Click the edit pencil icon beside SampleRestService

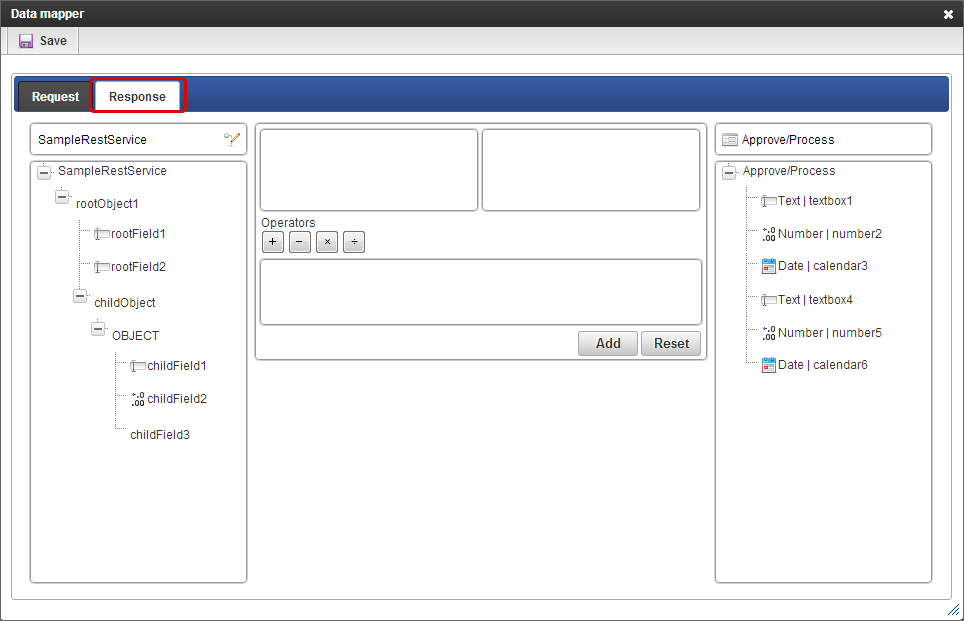pyautogui.click(x=232, y=139)
